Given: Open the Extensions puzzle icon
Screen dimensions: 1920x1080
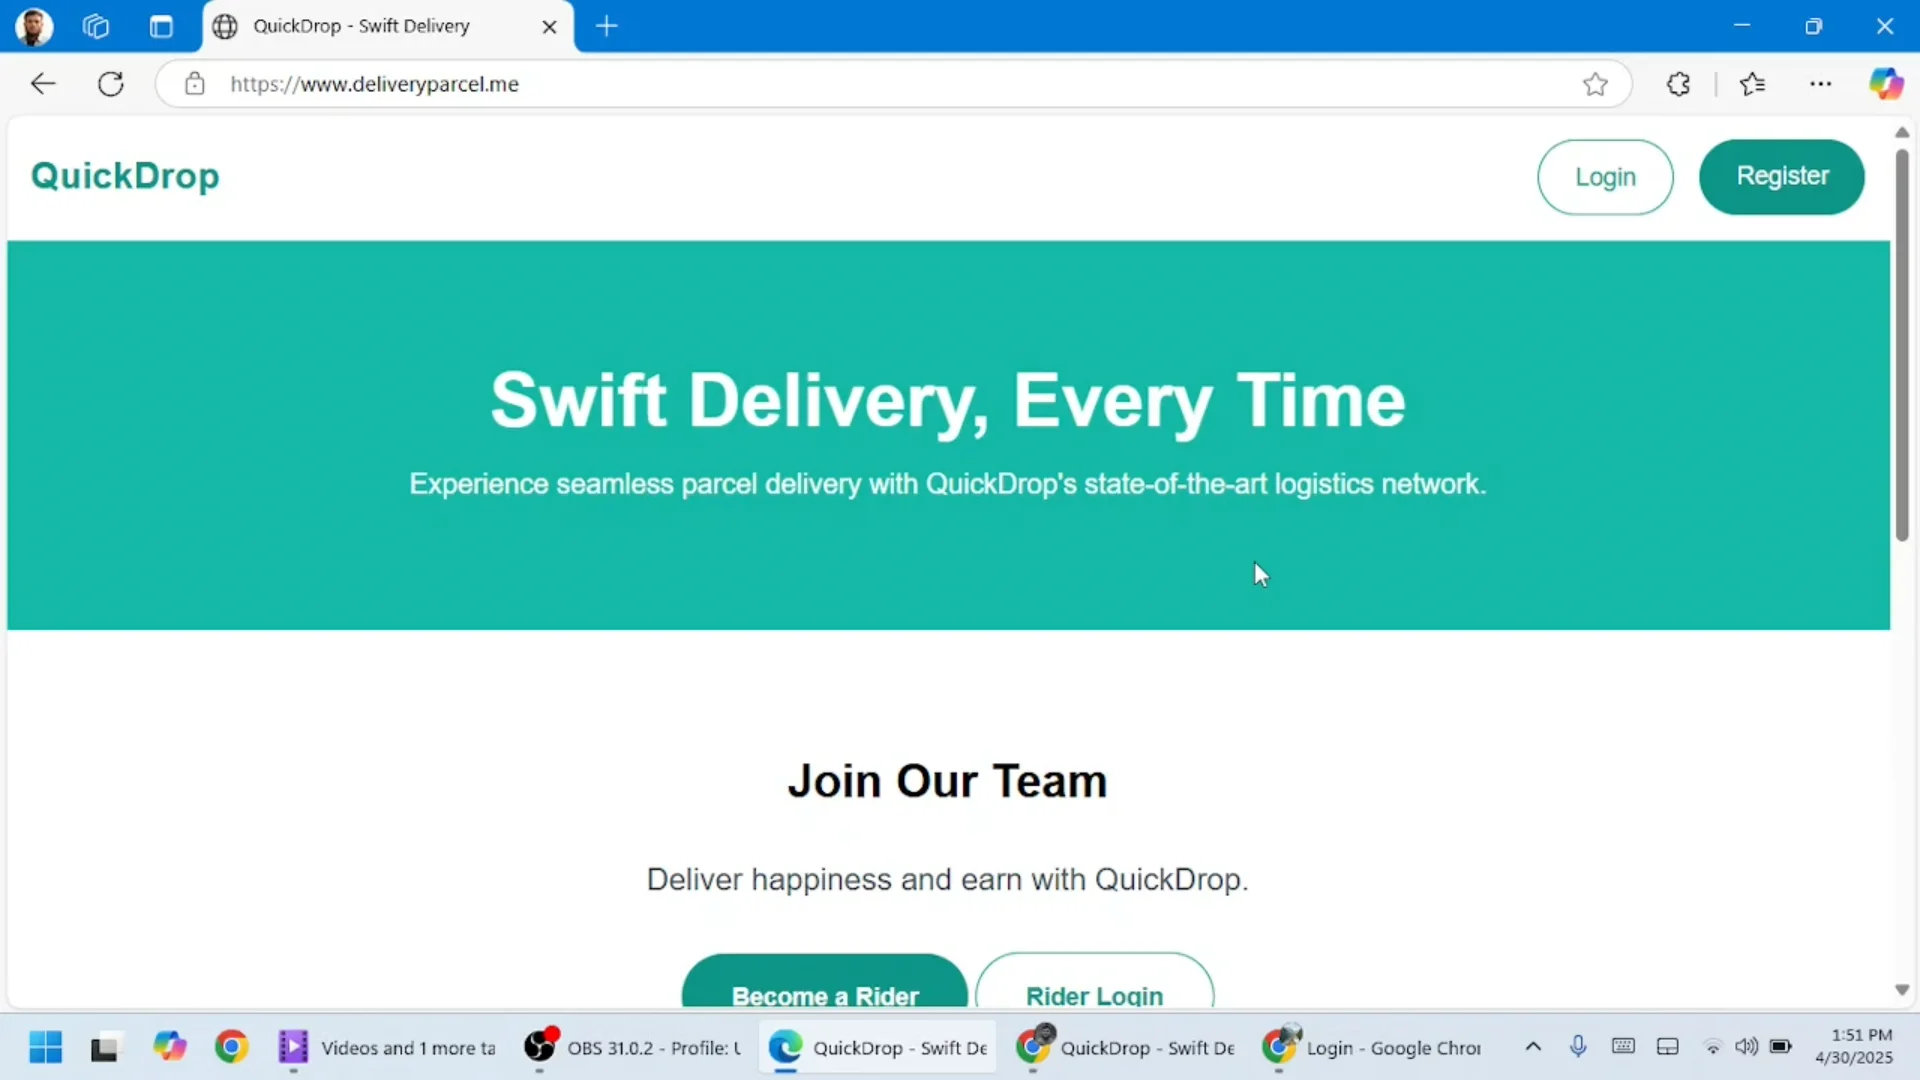Looking at the screenshot, I should (x=1678, y=84).
